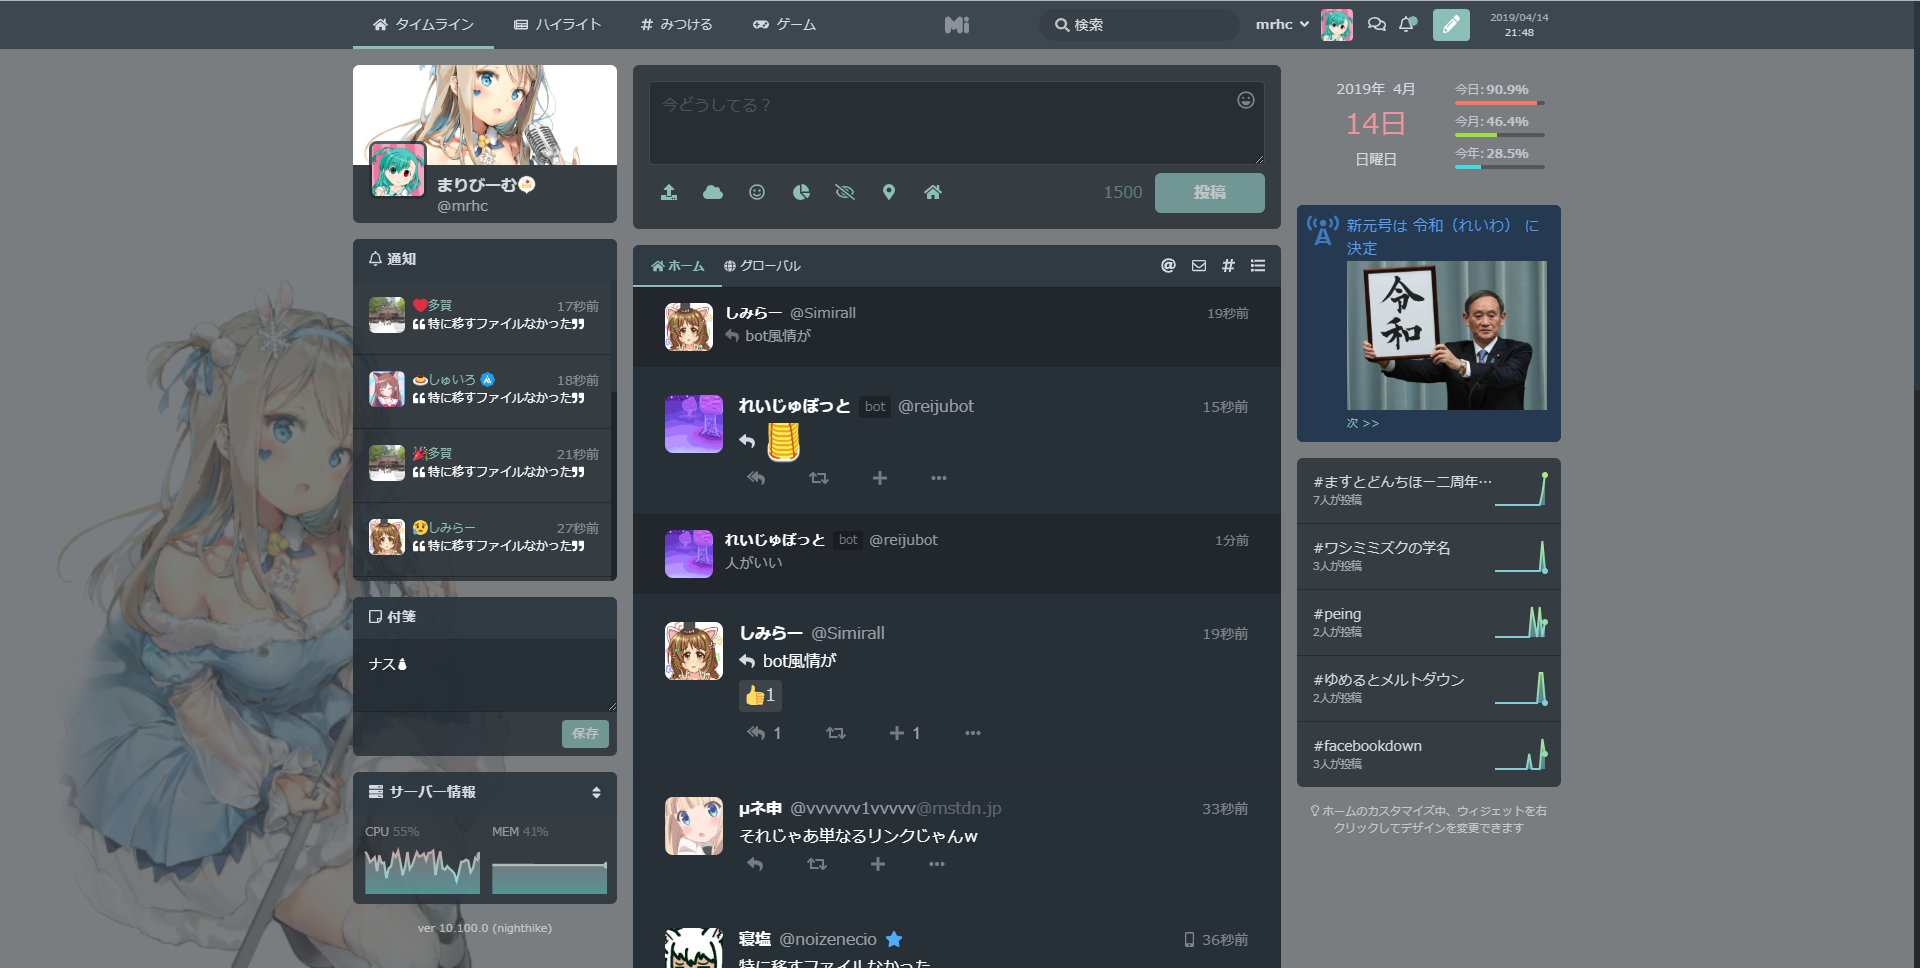Open the ハイライト menu item
Image resolution: width=1920 pixels, height=968 pixels.
(x=557, y=24)
